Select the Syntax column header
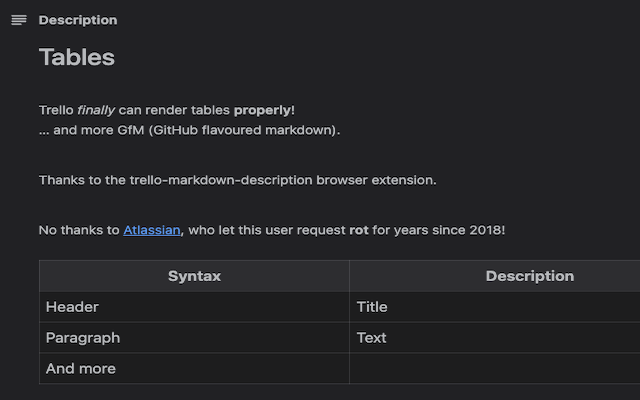 (x=194, y=276)
